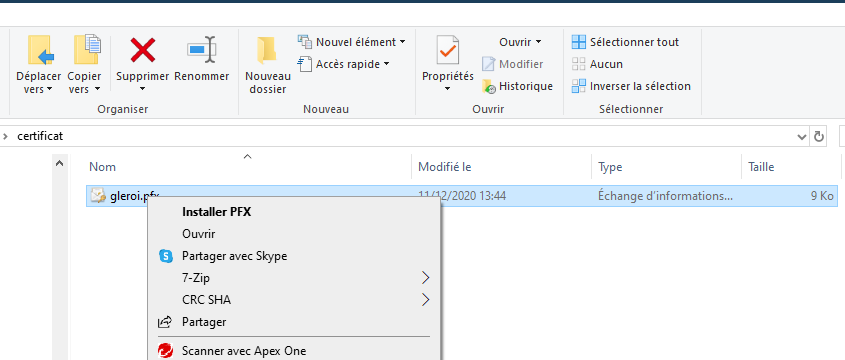Image resolution: width=845 pixels, height=360 pixels.
Task: Click the Sélectionner tout icon
Action: [578, 42]
